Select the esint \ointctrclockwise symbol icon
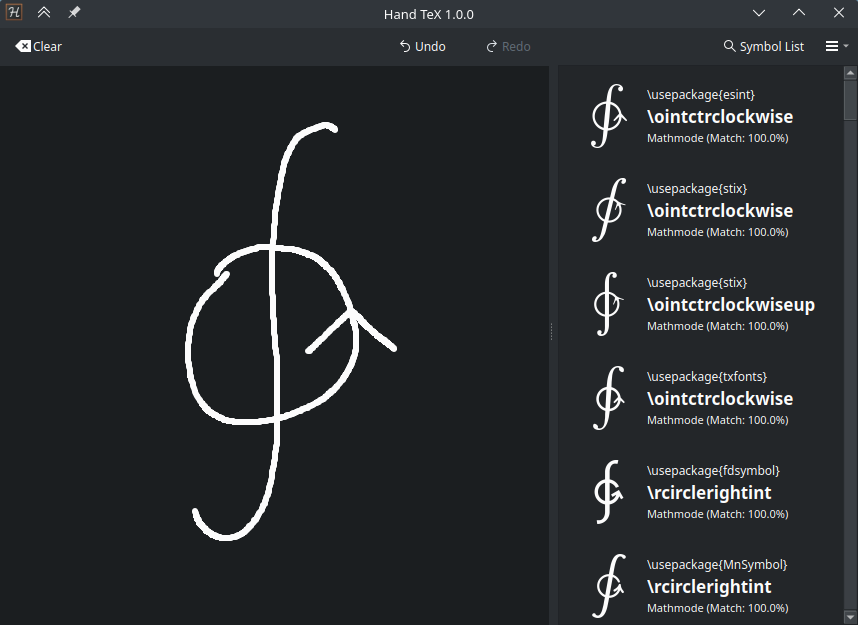The height and width of the screenshot is (625, 858). click(x=608, y=116)
